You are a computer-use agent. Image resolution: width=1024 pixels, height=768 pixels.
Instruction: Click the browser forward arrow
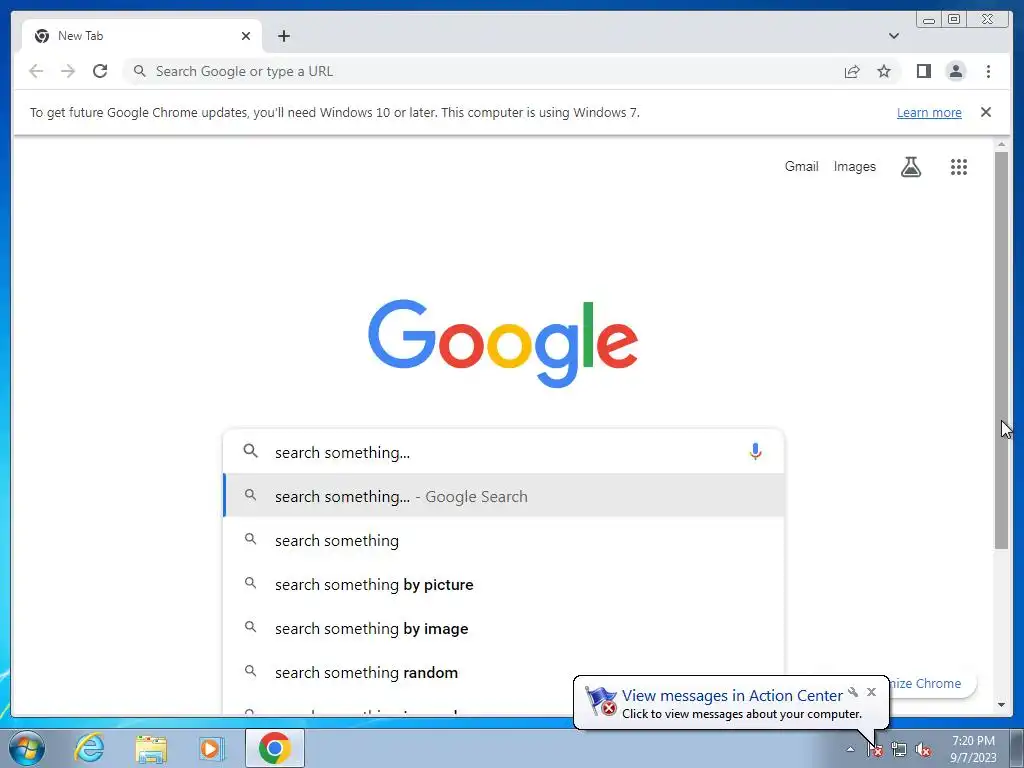point(68,71)
